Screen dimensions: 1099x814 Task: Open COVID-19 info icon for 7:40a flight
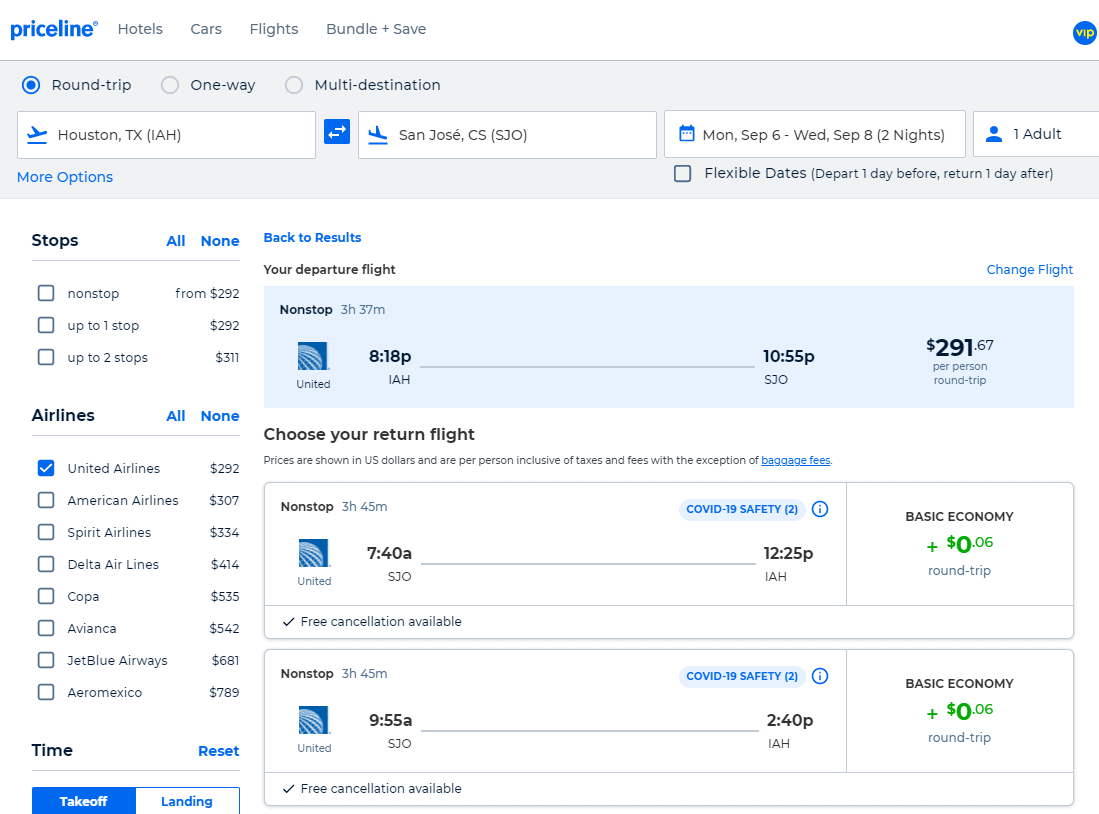pyautogui.click(x=820, y=509)
